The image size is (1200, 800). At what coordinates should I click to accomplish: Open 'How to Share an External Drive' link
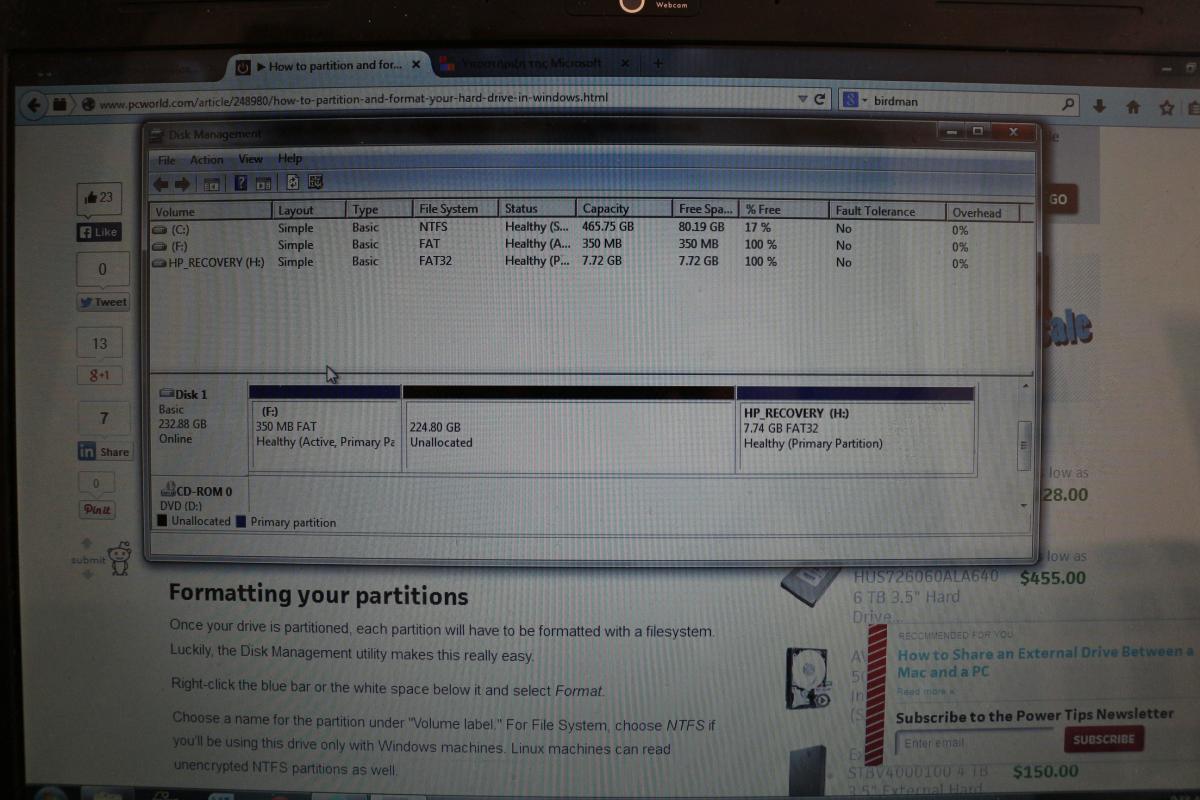pos(1046,662)
